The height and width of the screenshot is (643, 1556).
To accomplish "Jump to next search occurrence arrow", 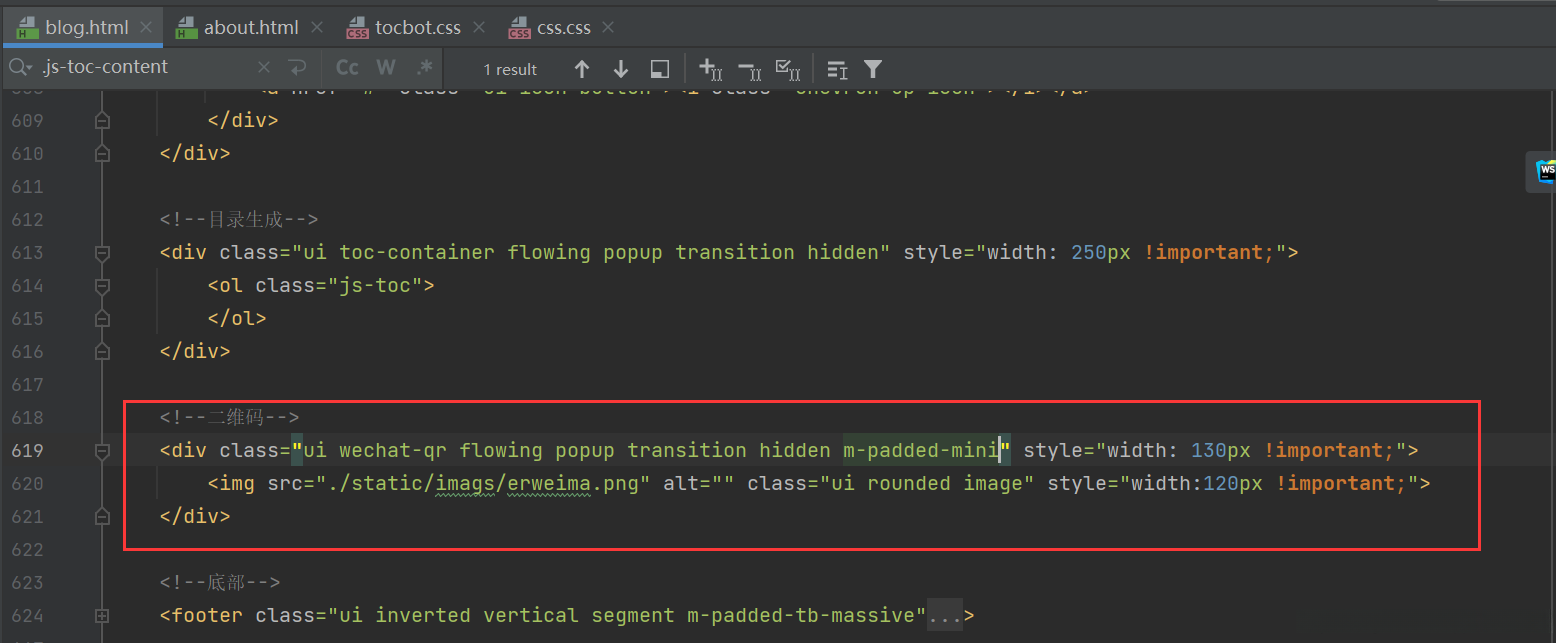I will tap(621, 69).
